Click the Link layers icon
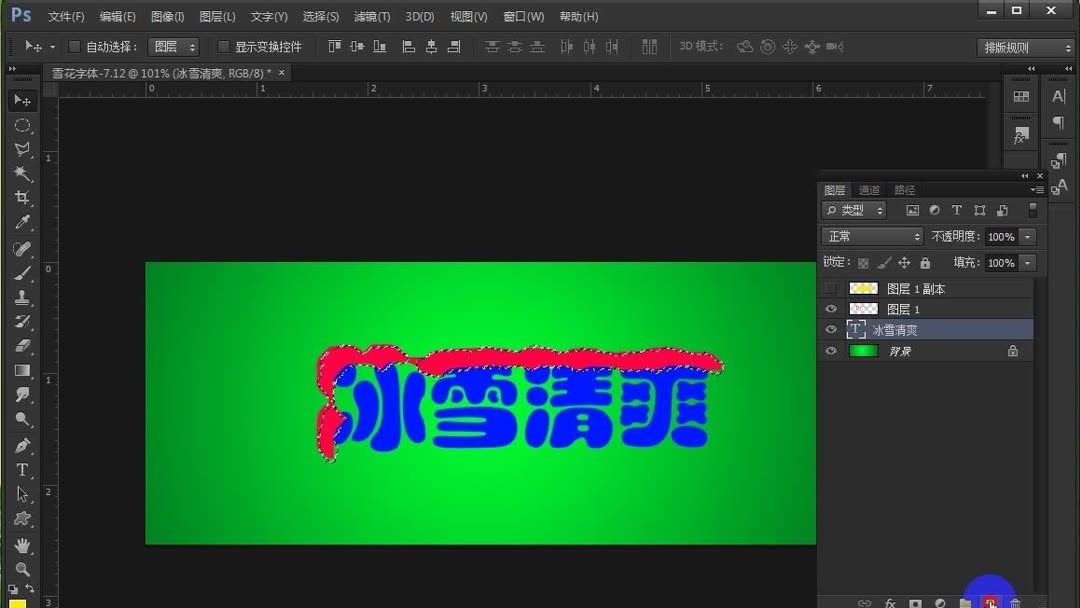 864,602
